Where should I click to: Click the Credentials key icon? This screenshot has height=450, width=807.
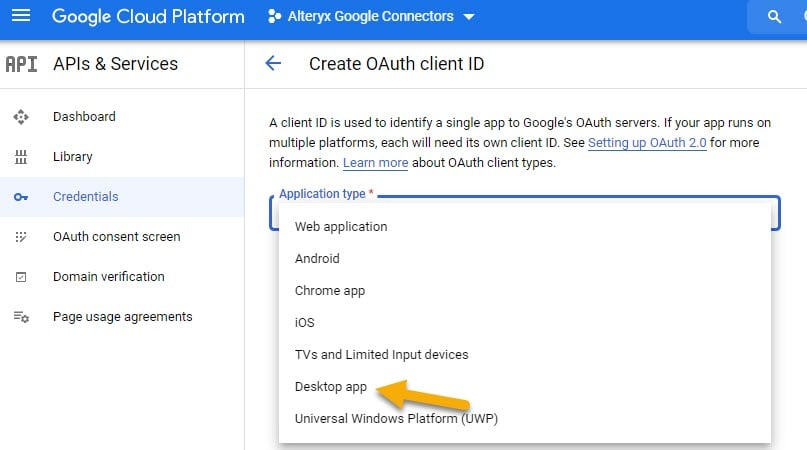(x=21, y=197)
